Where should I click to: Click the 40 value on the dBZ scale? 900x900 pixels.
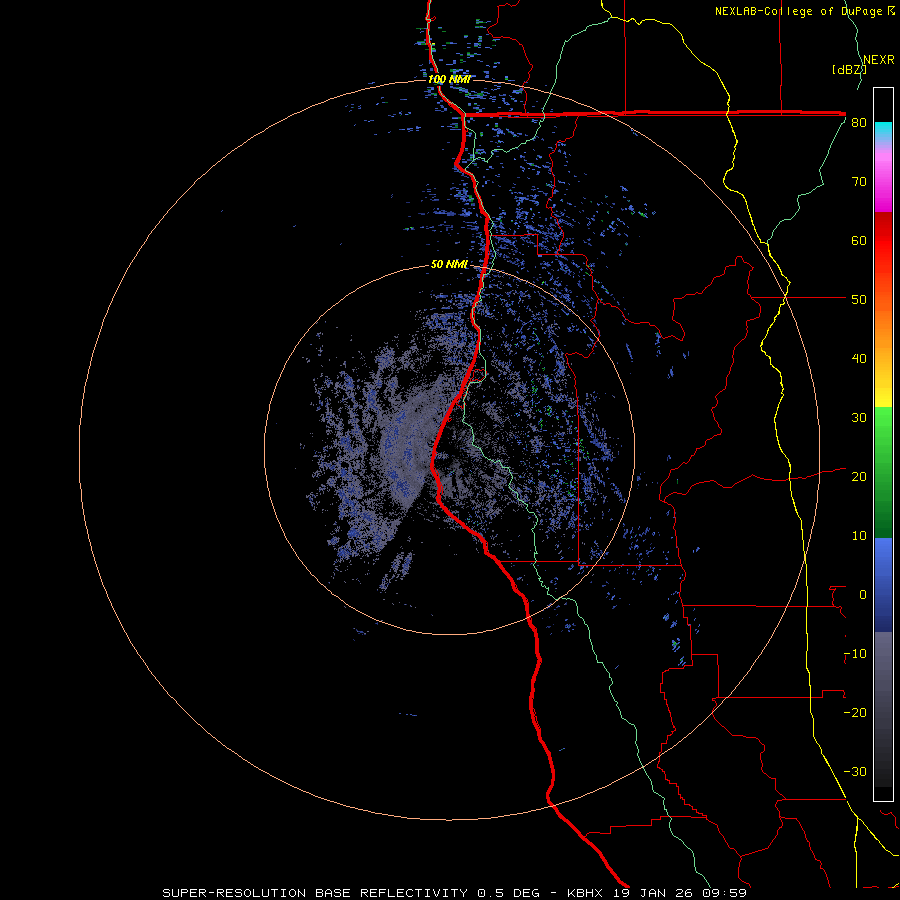pyautogui.click(x=859, y=359)
